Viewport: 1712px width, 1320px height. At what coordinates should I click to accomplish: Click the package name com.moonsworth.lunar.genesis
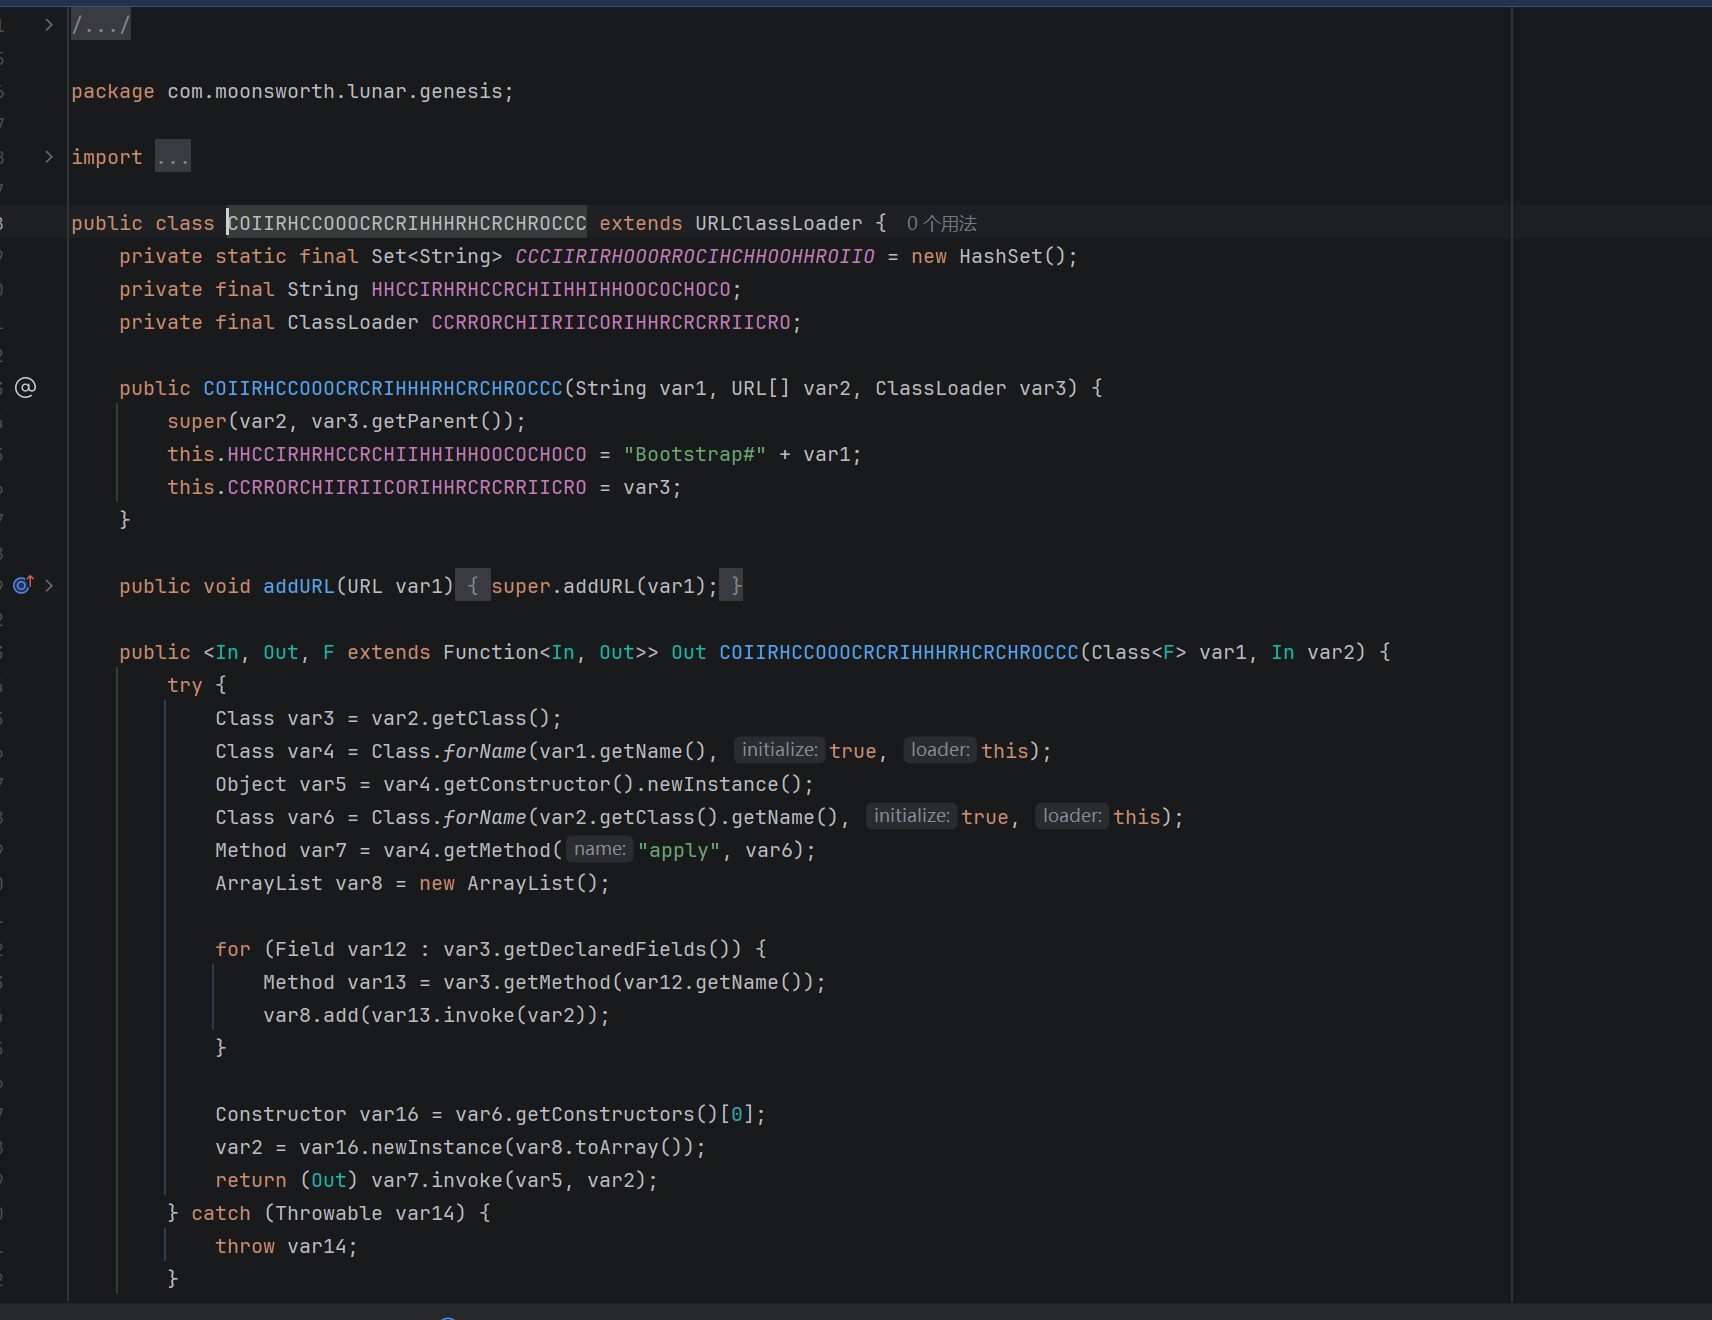pyautogui.click(x=339, y=91)
